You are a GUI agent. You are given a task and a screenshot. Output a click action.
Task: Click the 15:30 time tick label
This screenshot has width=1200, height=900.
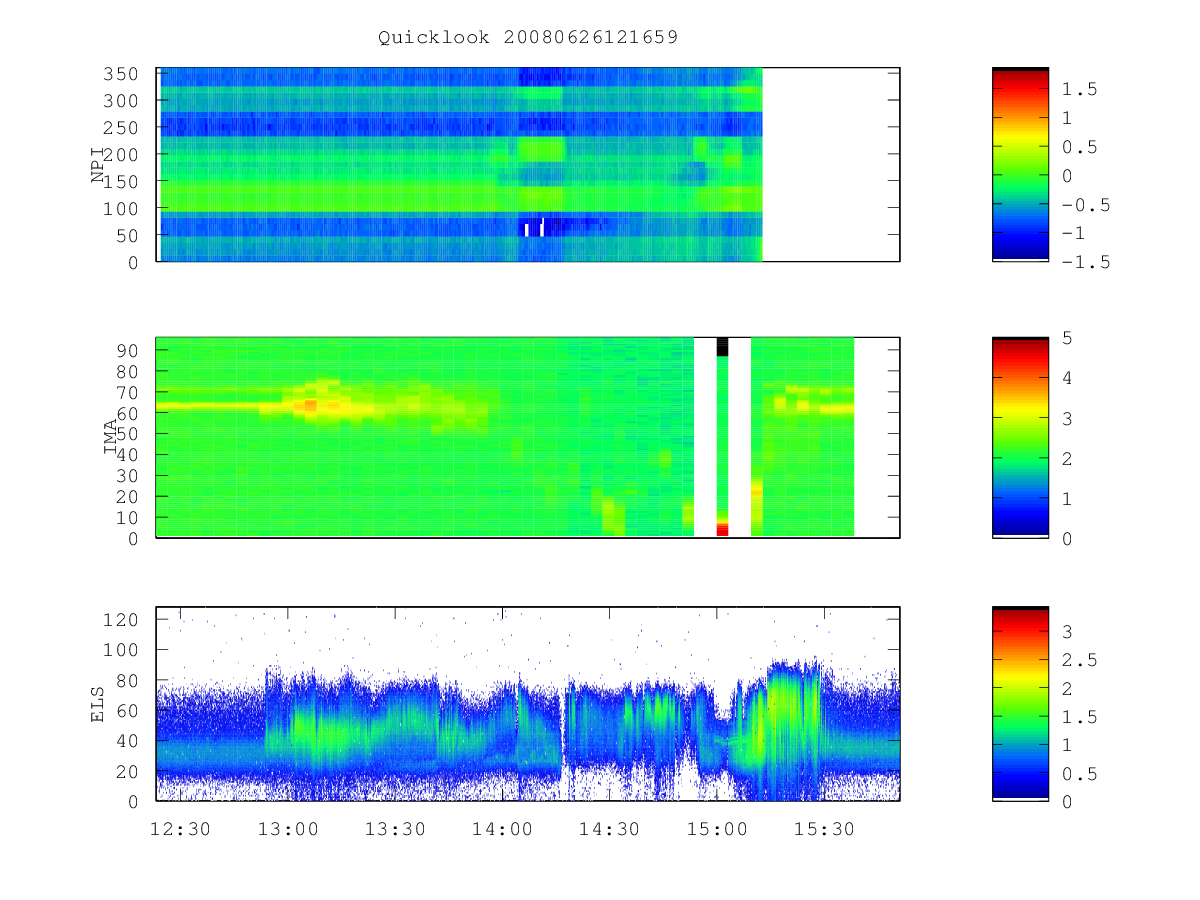pyautogui.click(x=825, y=829)
